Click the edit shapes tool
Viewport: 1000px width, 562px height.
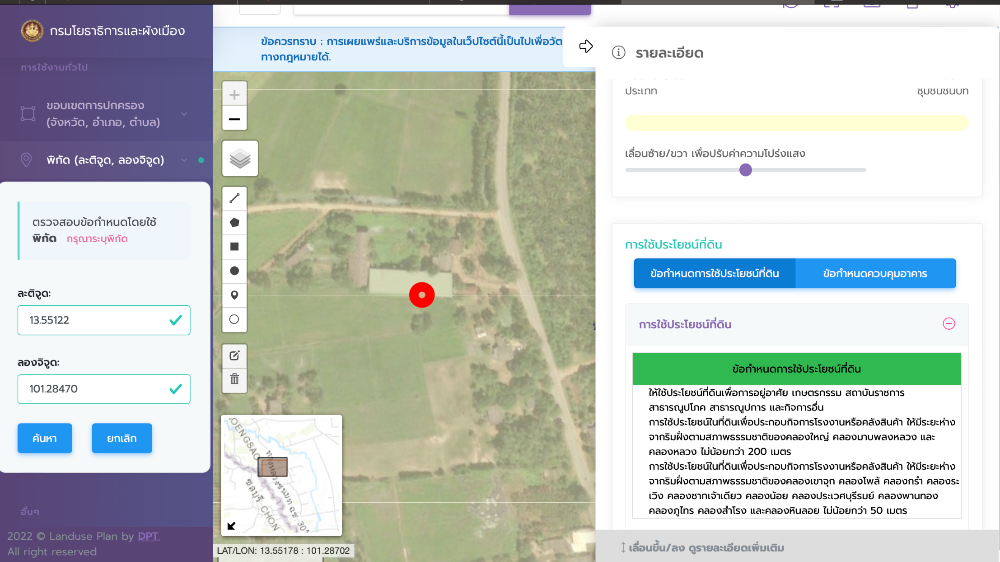tap(234, 355)
